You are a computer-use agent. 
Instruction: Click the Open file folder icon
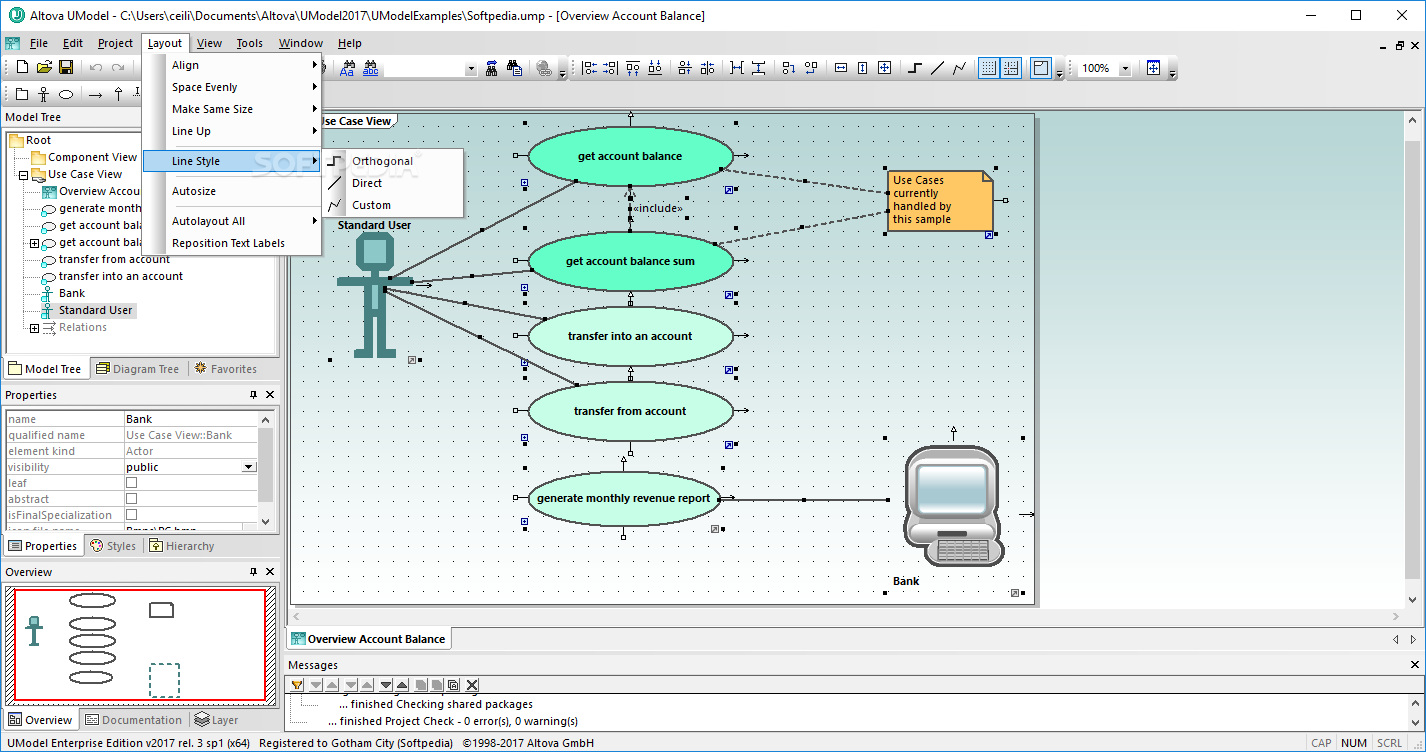[x=44, y=67]
